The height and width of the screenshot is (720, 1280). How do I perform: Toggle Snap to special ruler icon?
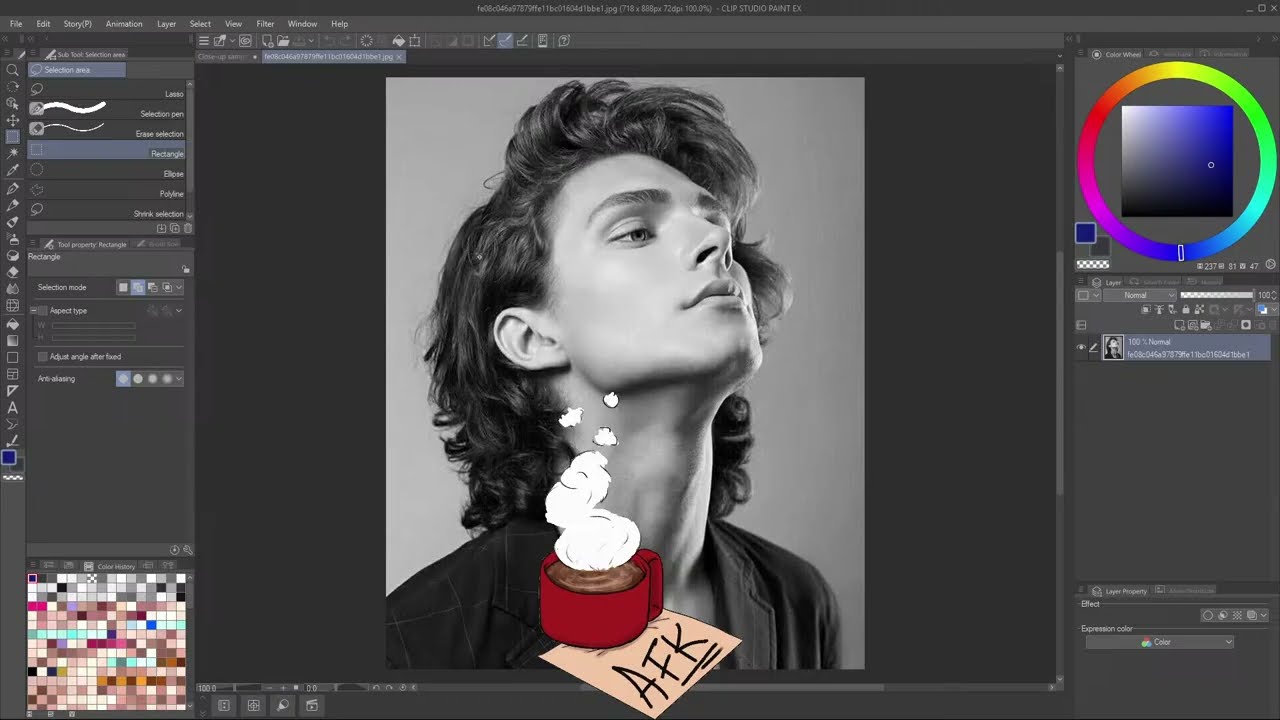[x=505, y=41]
